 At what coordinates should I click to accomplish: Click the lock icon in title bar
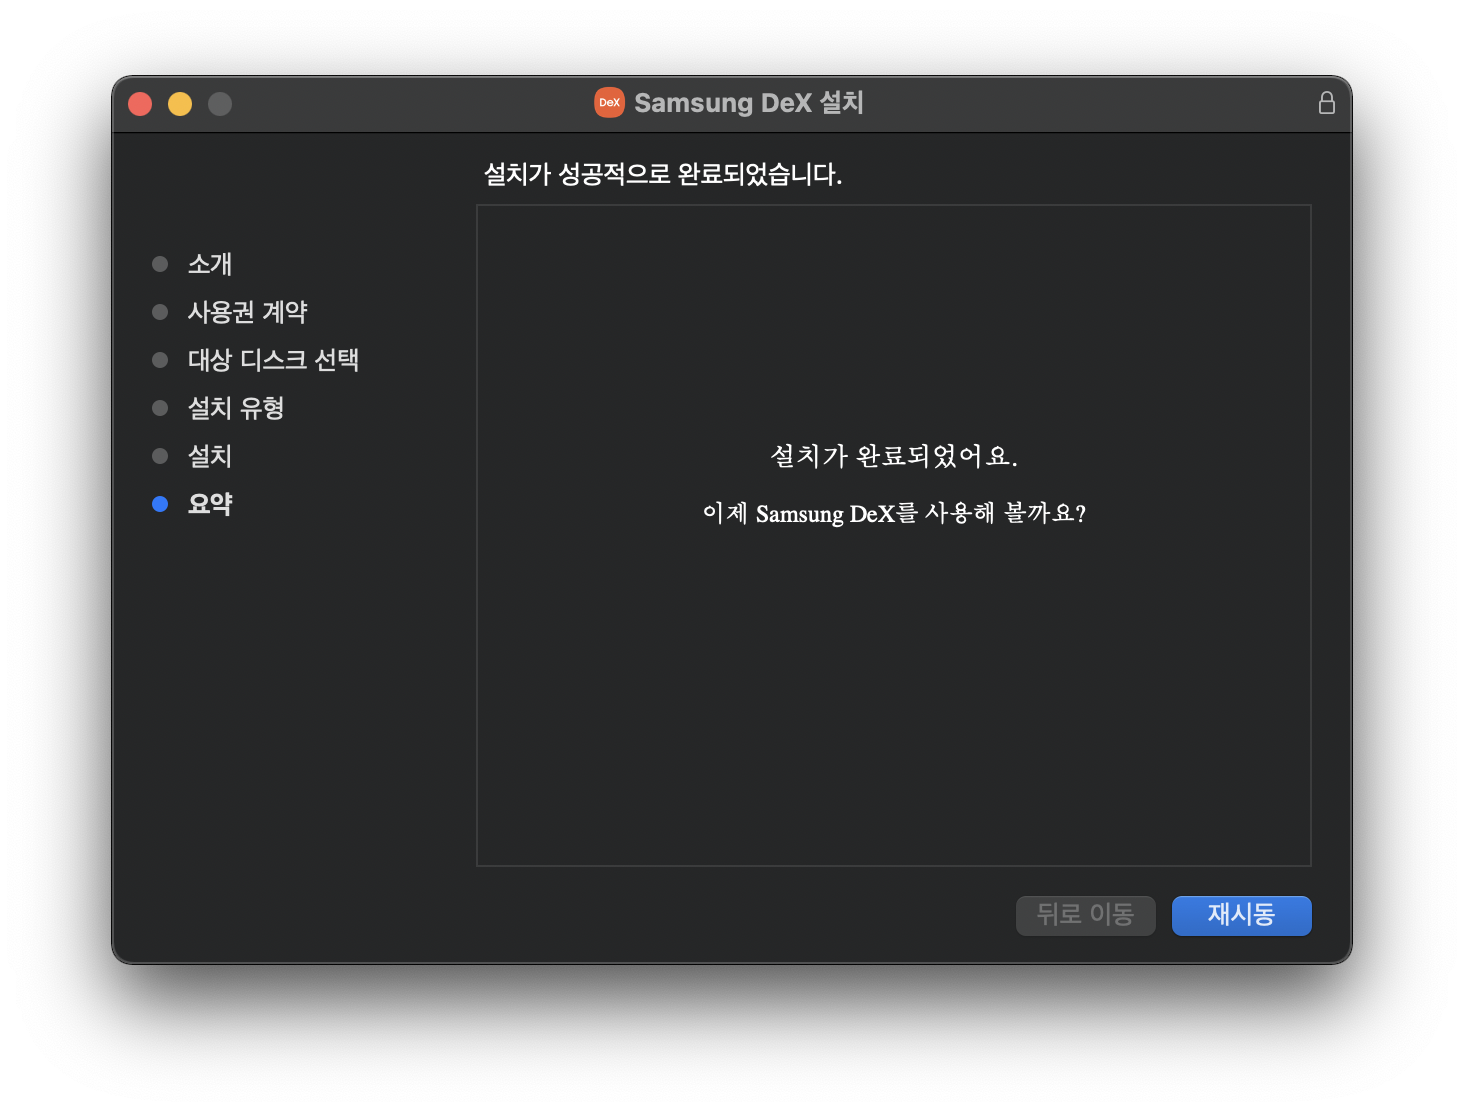click(x=1326, y=103)
